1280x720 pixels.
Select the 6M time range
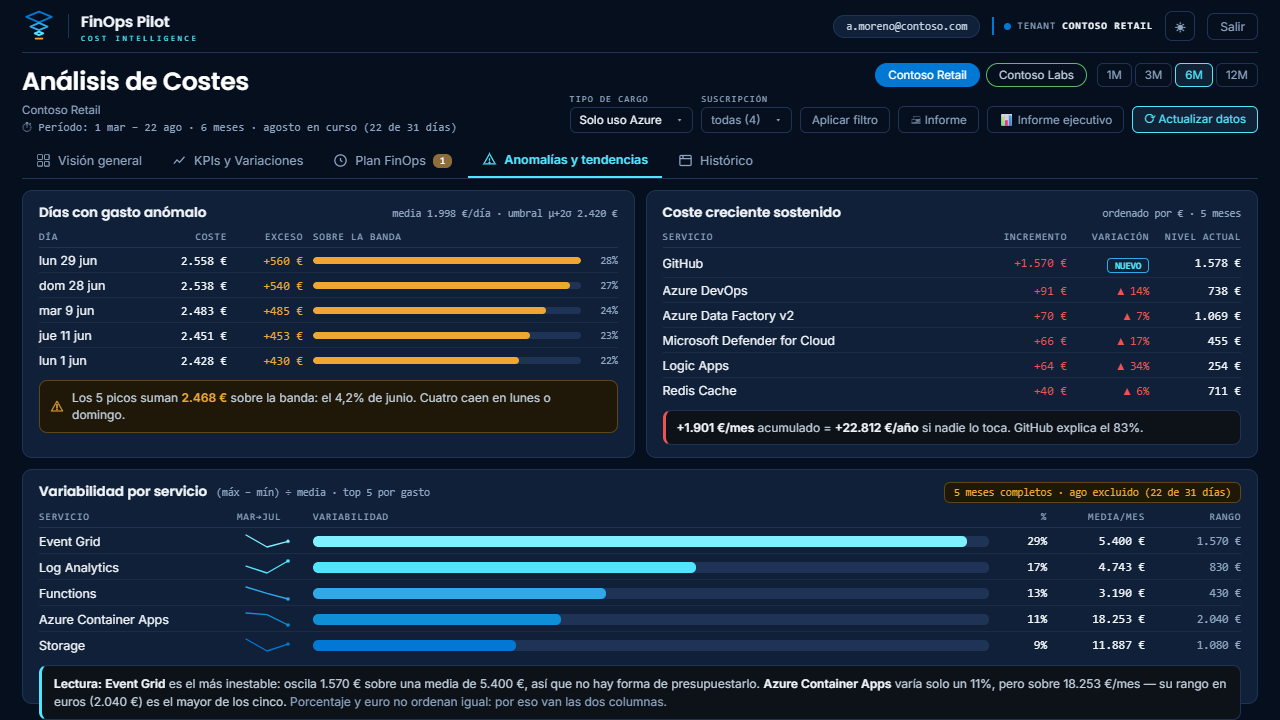(1194, 75)
